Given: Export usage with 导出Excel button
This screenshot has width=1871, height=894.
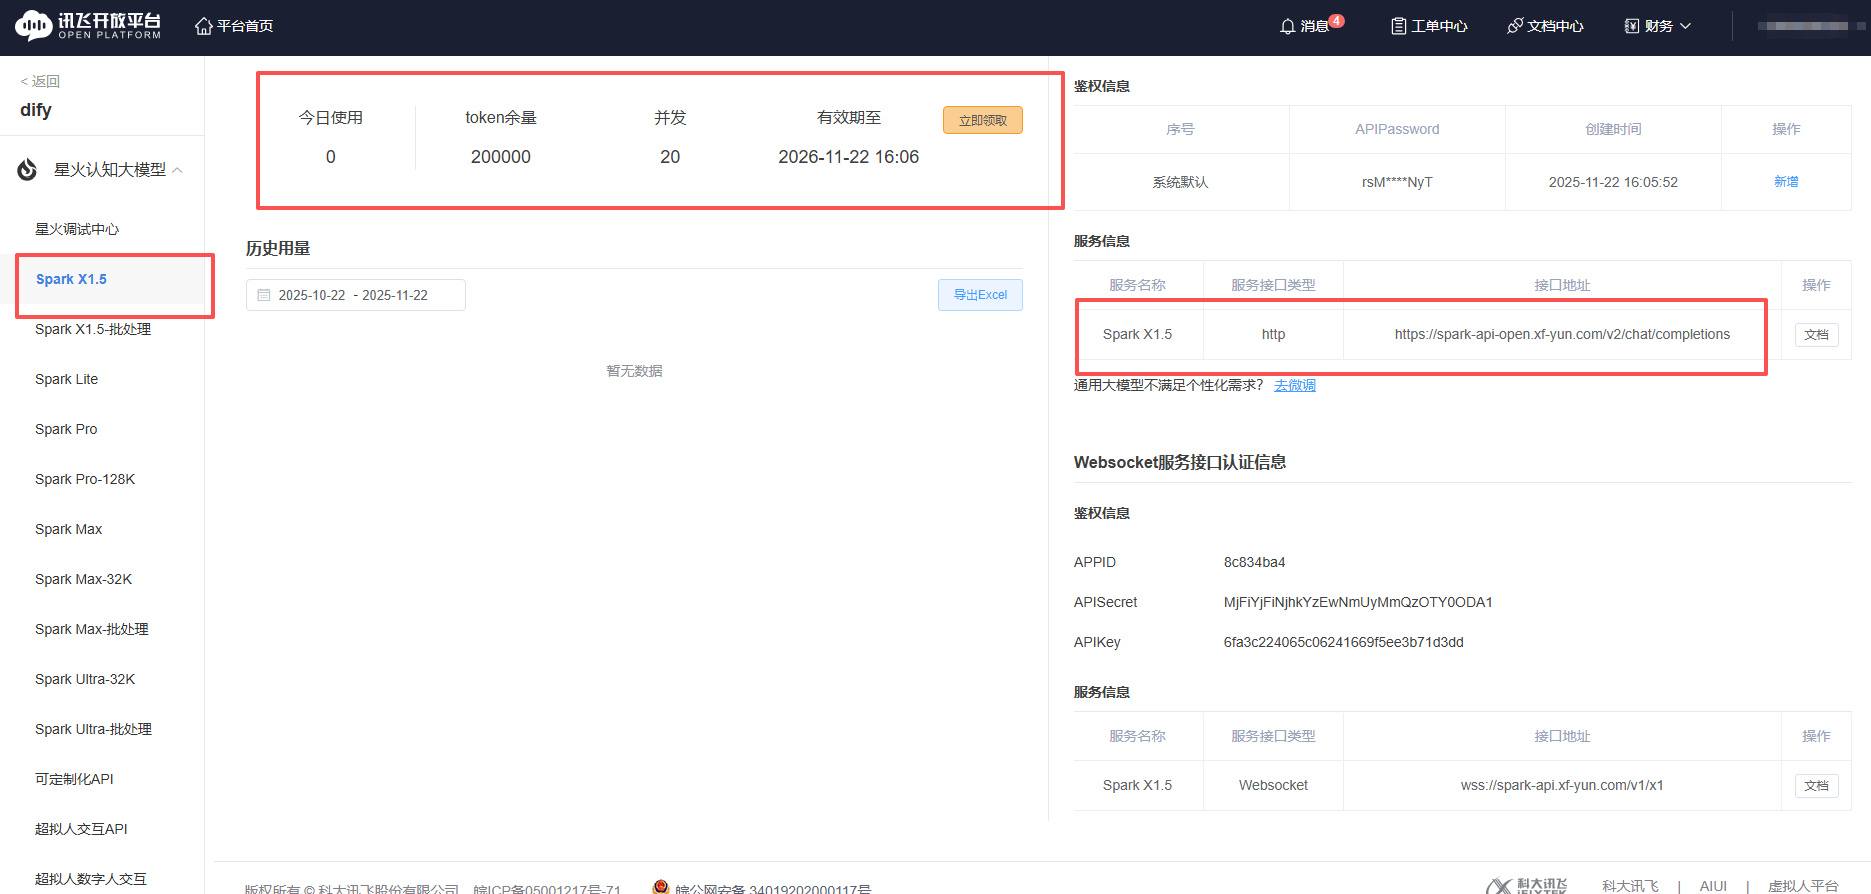Looking at the screenshot, I should point(980,295).
